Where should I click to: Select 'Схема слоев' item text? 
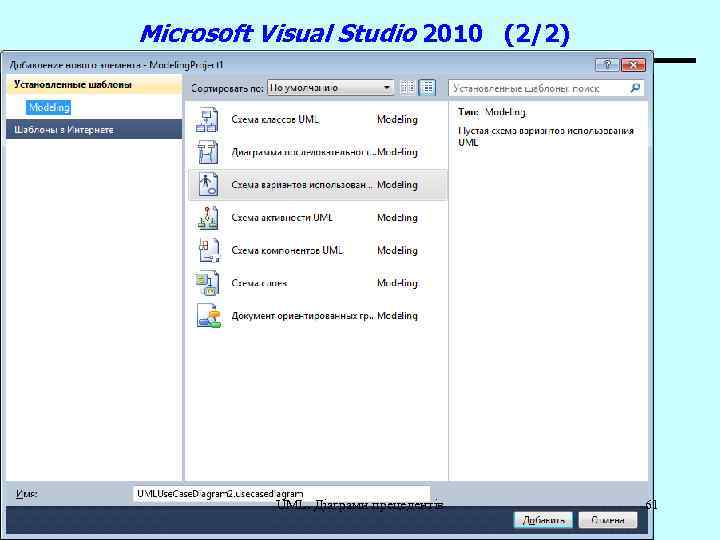click(x=259, y=283)
